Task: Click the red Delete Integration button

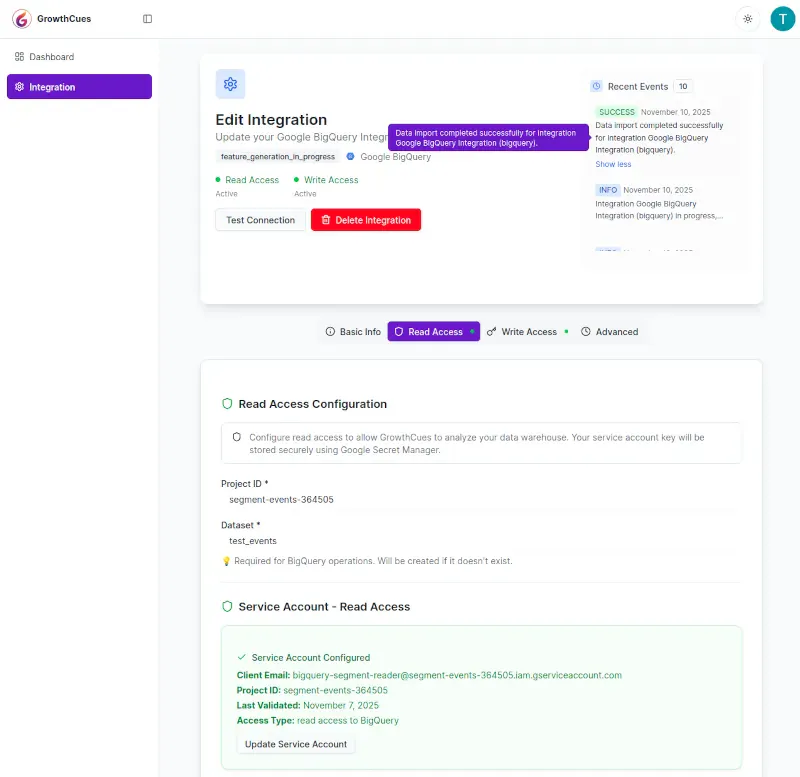Action: point(366,220)
